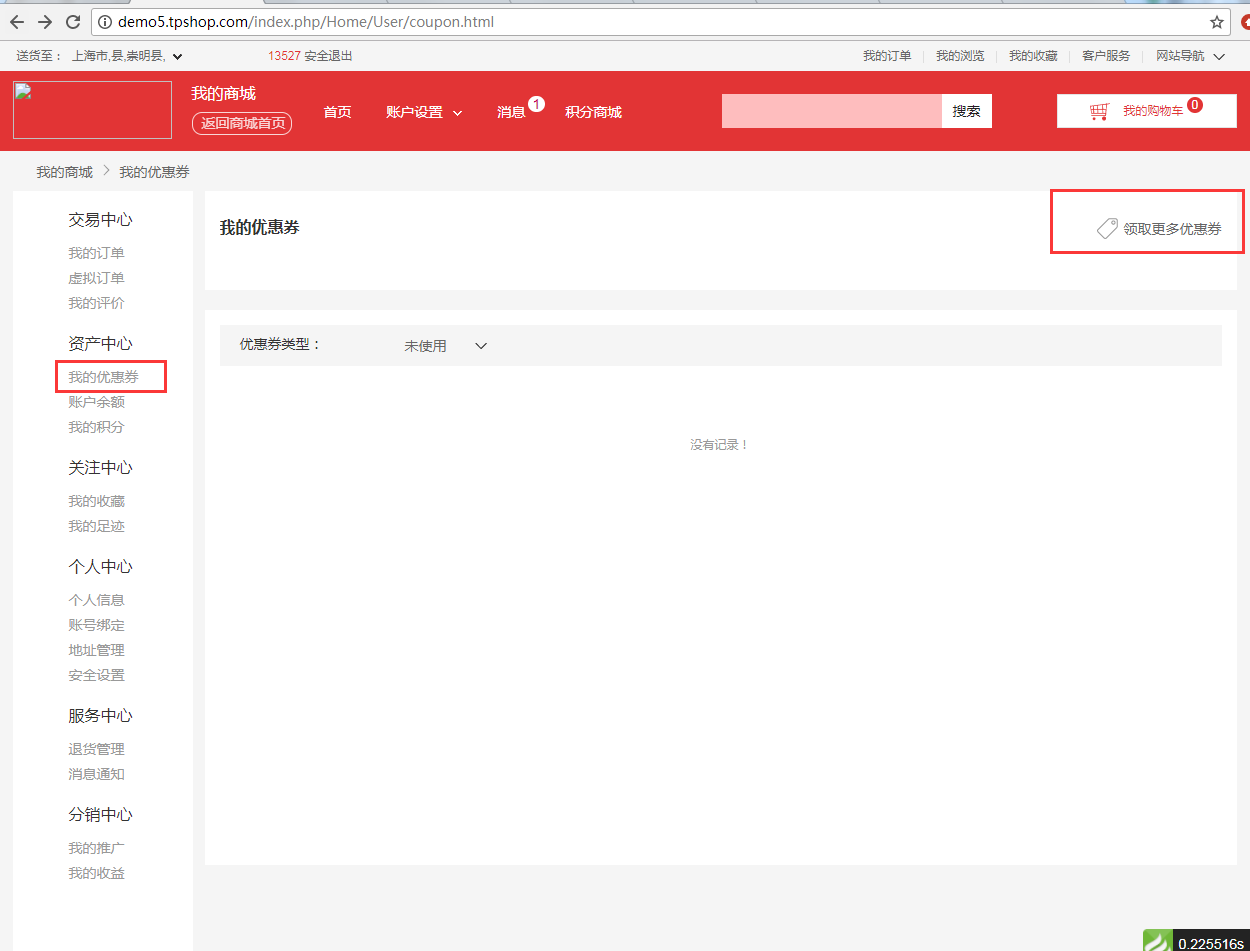Expand the 网站导航 menu
Screen dimensions: 1250x951
coord(1189,56)
